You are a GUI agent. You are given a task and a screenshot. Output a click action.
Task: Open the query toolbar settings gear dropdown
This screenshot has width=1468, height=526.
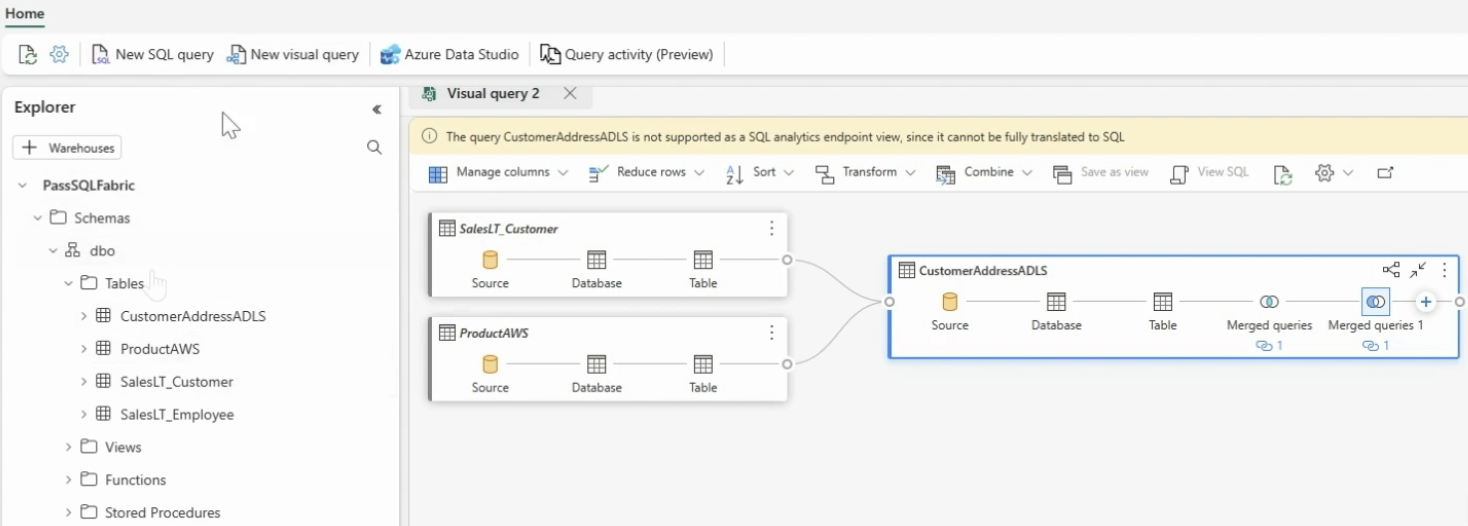[1334, 173]
